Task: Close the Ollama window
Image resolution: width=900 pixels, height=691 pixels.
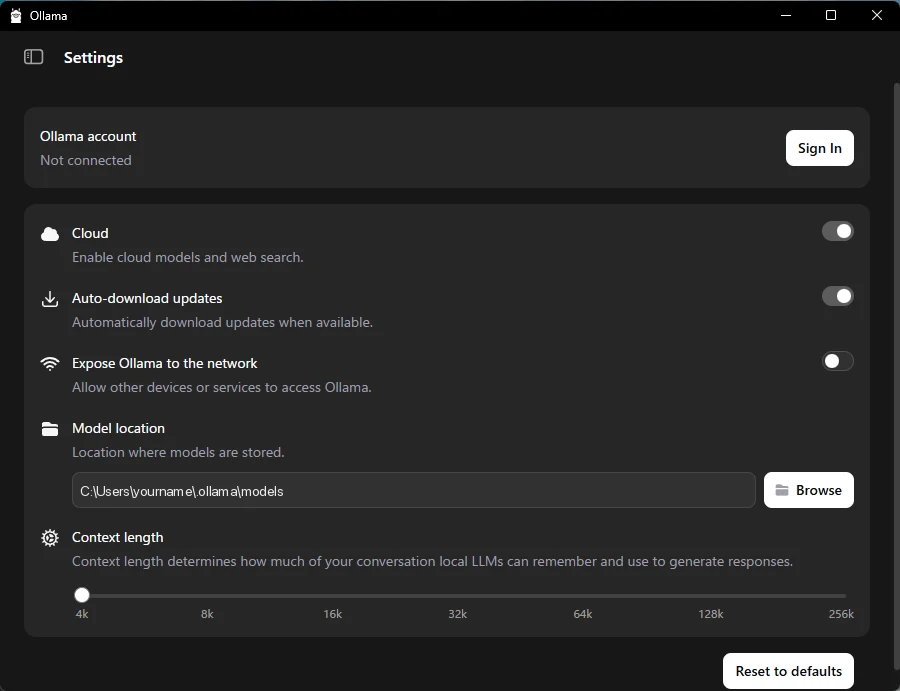Action: pos(876,15)
